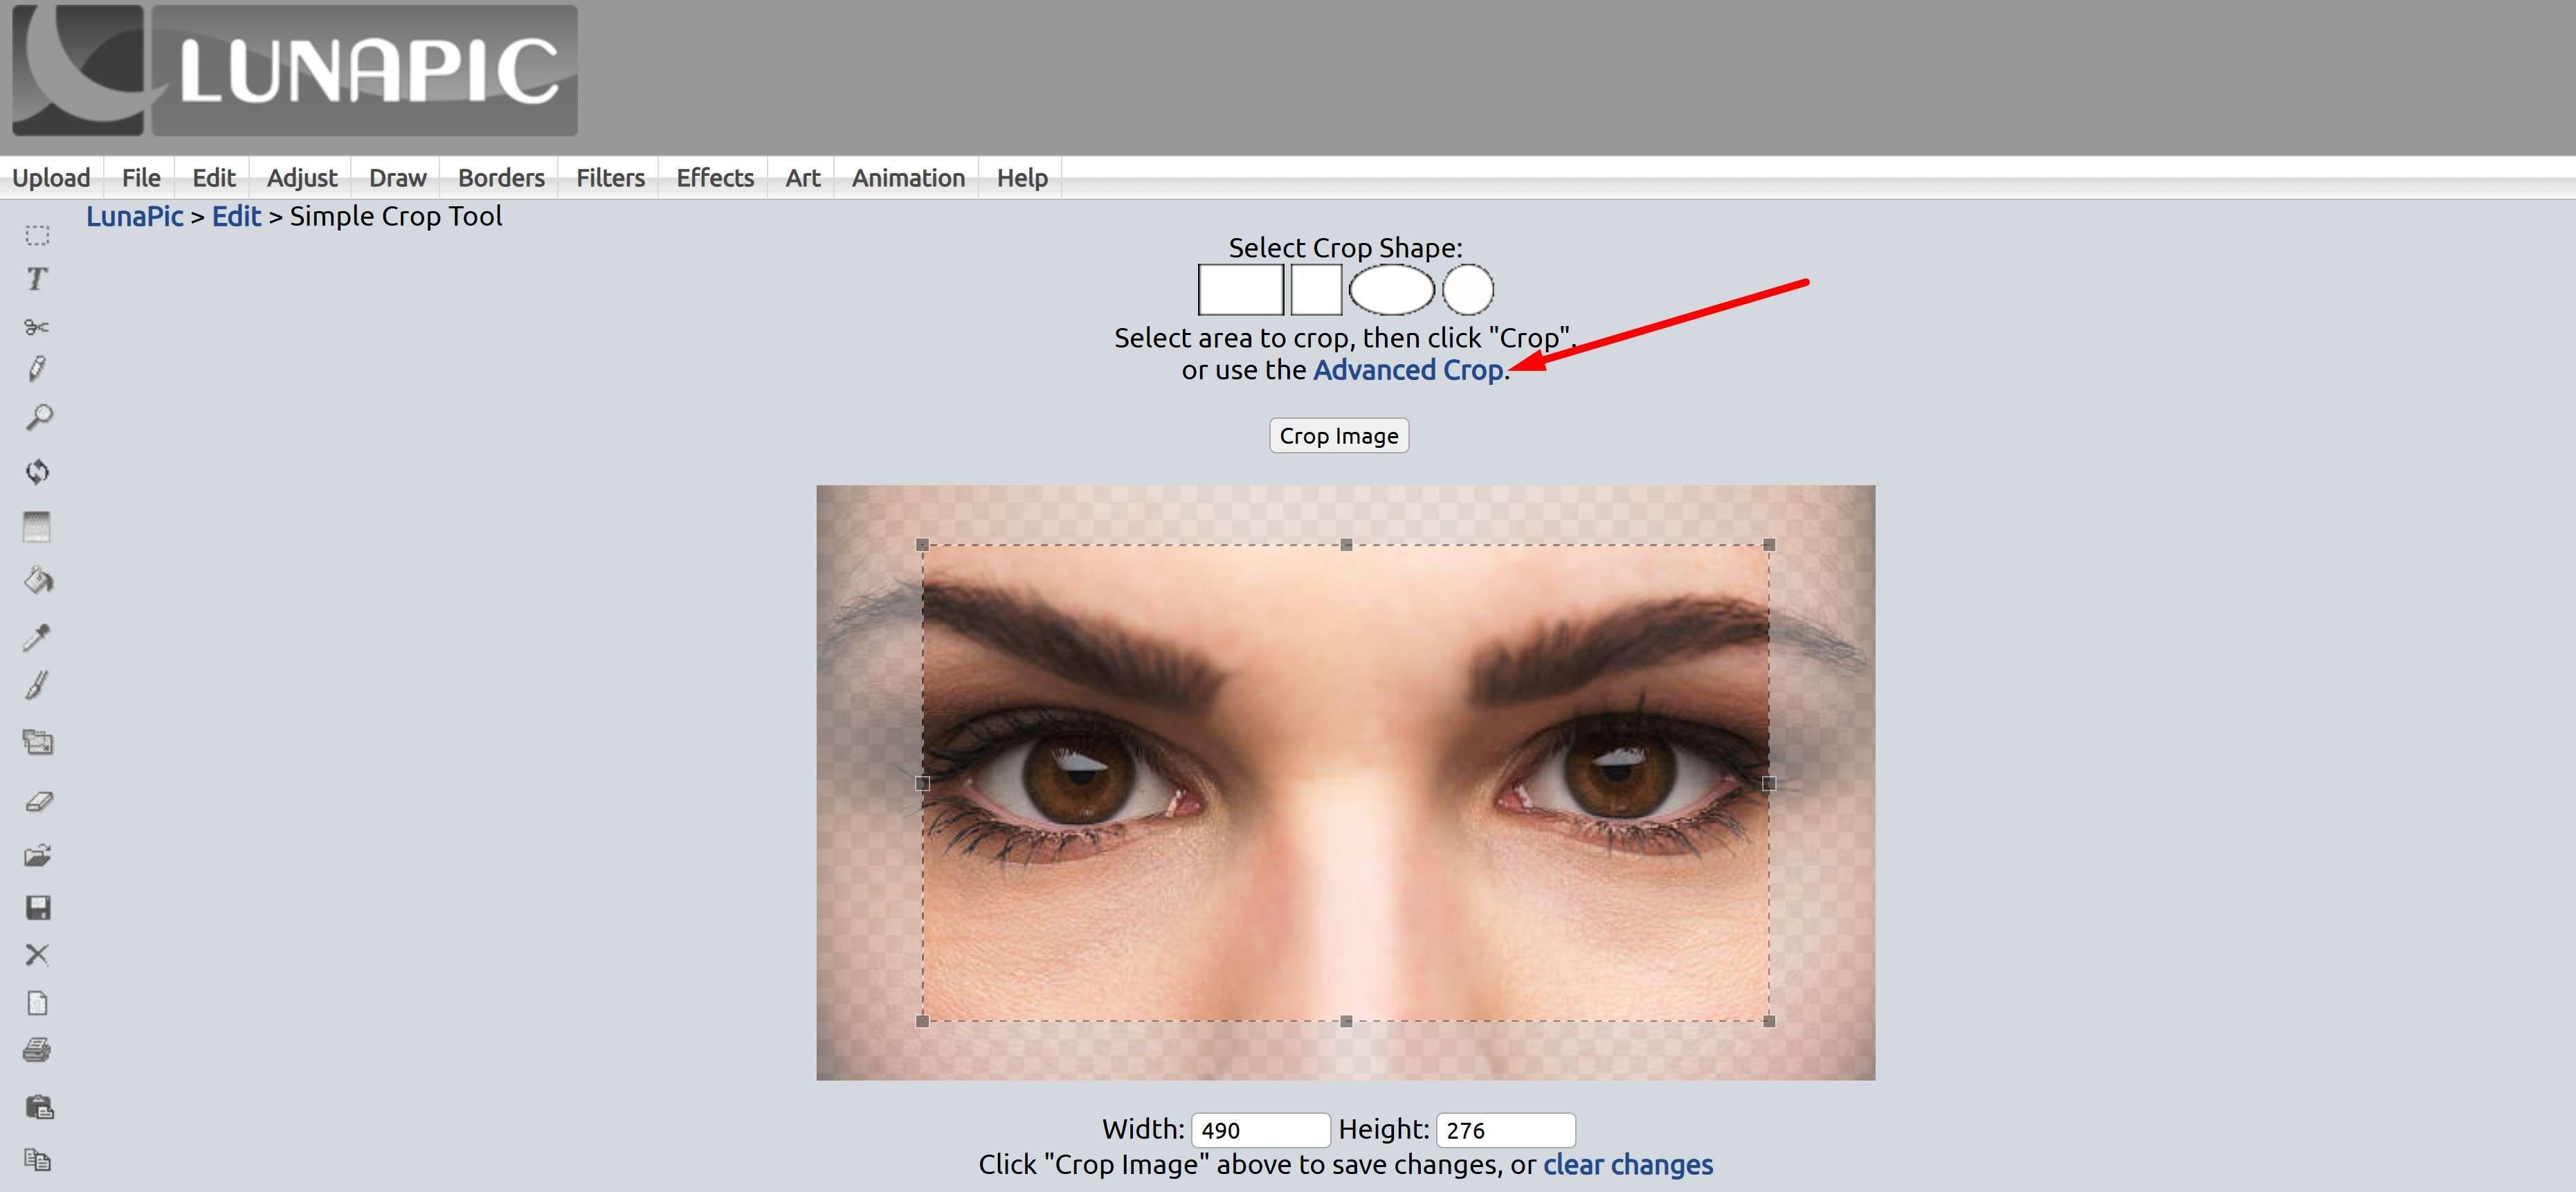Select the paint bucket fill tool
2576x1192 pixels.
pyautogui.click(x=38, y=581)
